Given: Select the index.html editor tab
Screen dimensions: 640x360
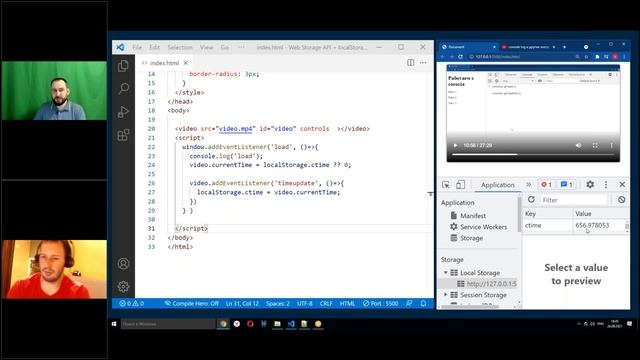Looking at the screenshot, I should click(x=165, y=62).
